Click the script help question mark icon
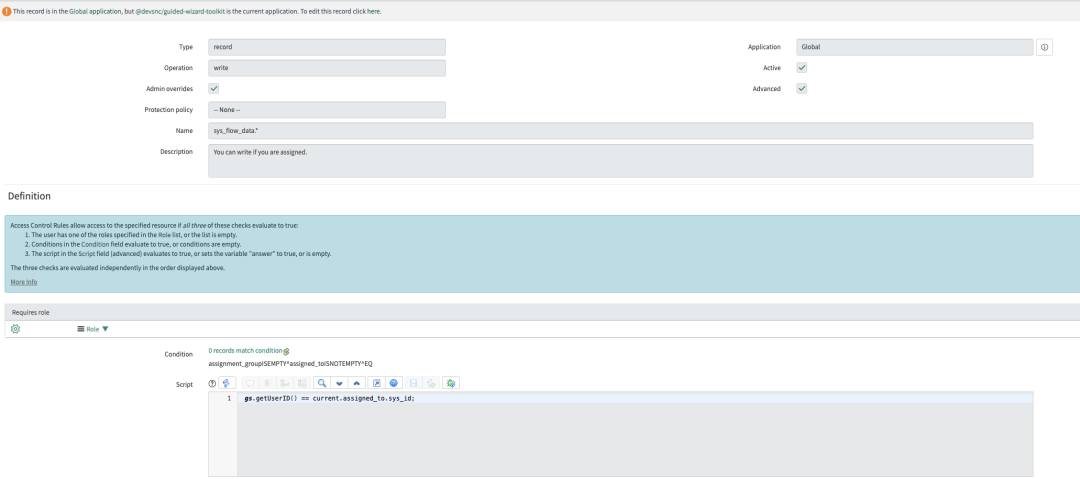This screenshot has height=479, width=1080. tap(212, 384)
